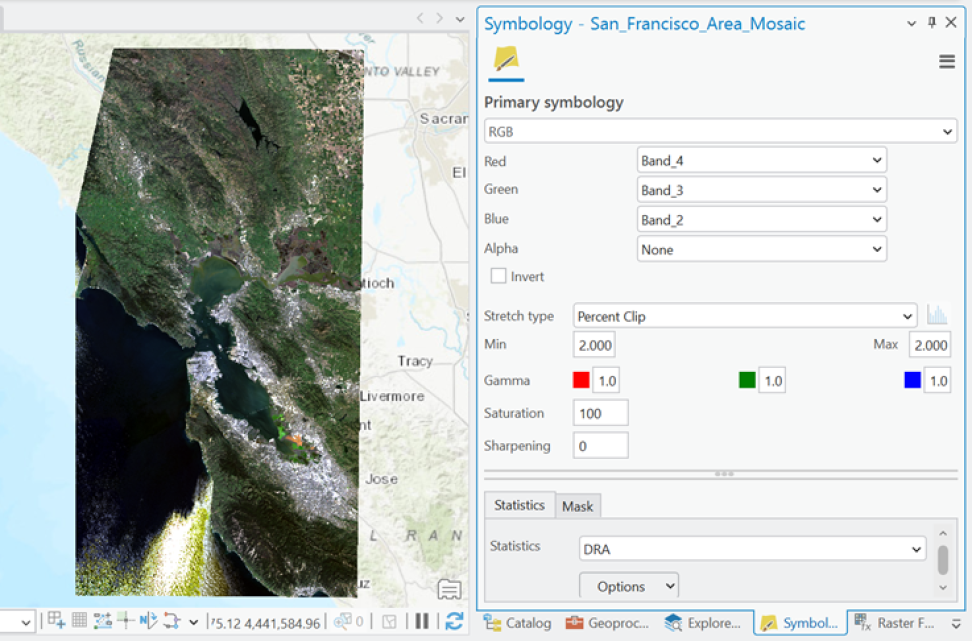Viewport: 972px width, 641px height.
Task: Switch to the Symbology pane tab
Action: pyautogui.click(x=800, y=623)
